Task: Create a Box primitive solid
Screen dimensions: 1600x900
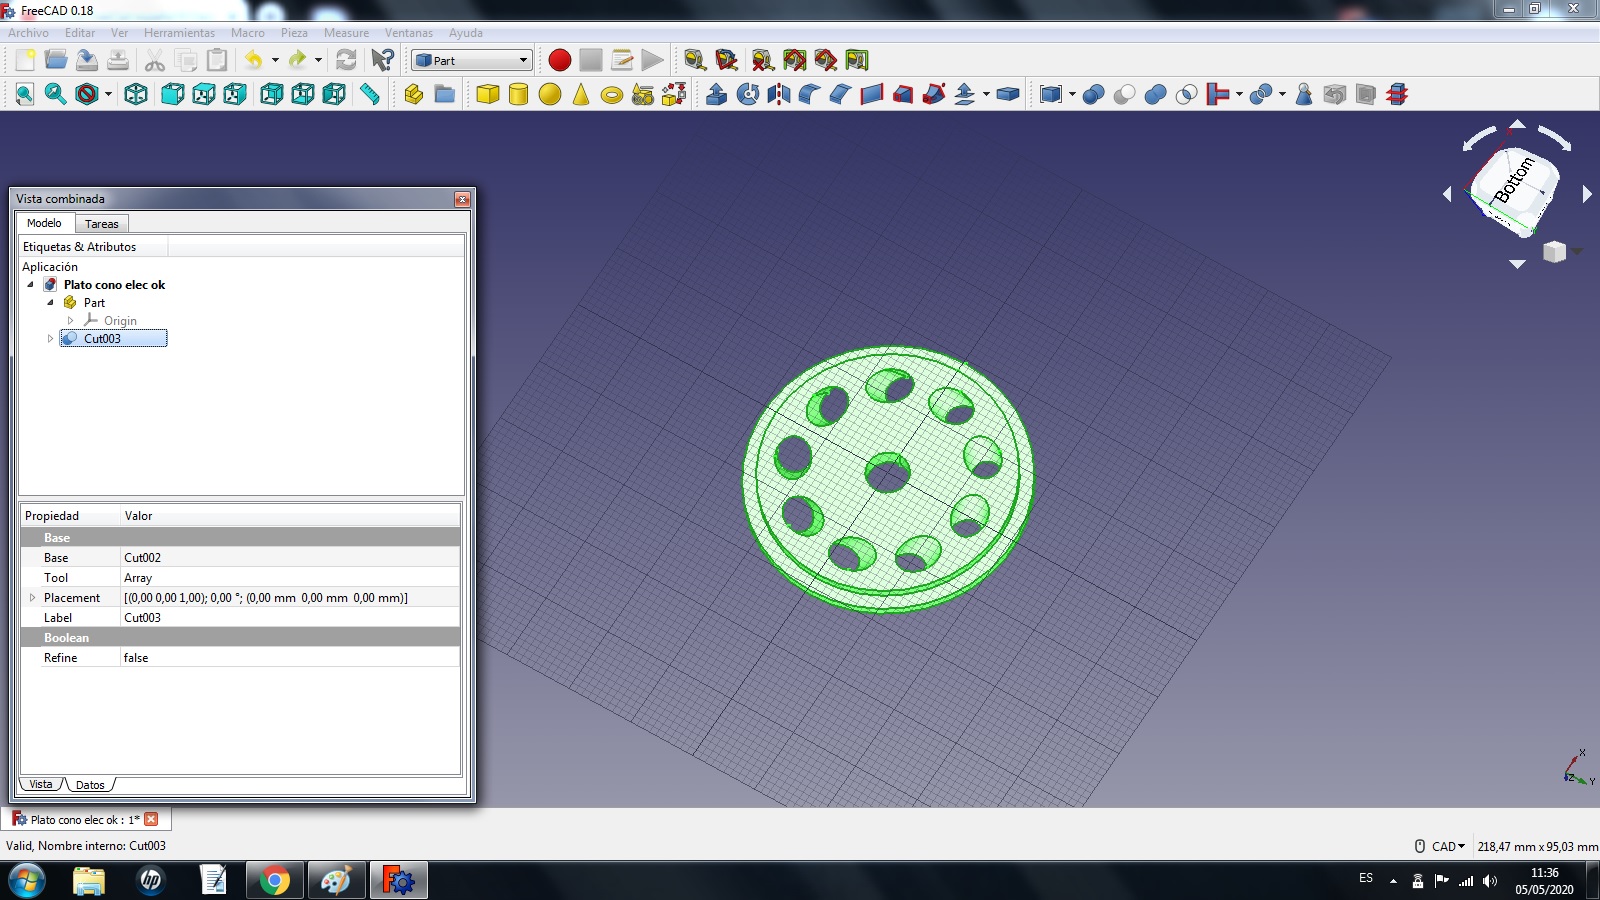Action: point(488,94)
